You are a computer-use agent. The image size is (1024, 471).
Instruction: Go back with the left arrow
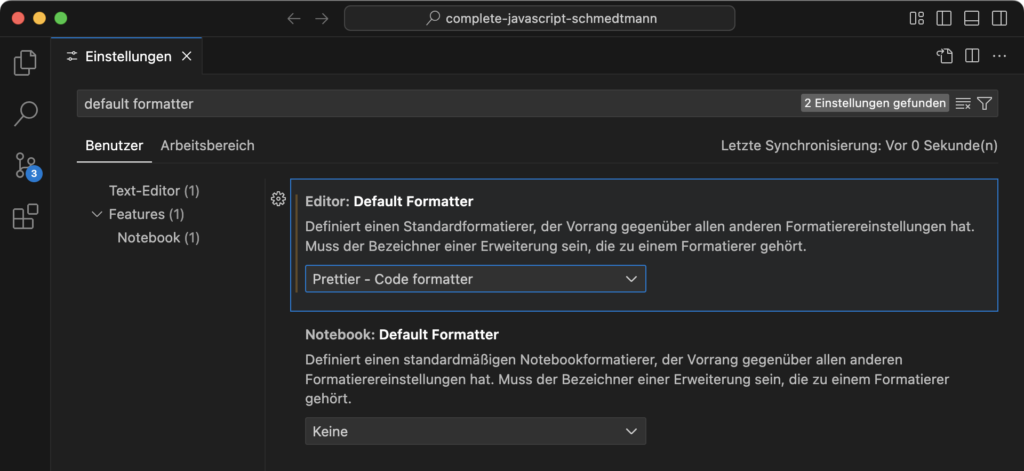[x=294, y=18]
